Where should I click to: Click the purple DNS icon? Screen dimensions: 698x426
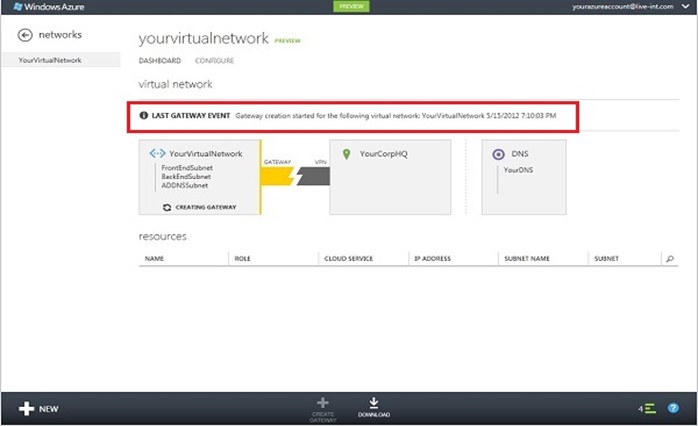tap(498, 154)
